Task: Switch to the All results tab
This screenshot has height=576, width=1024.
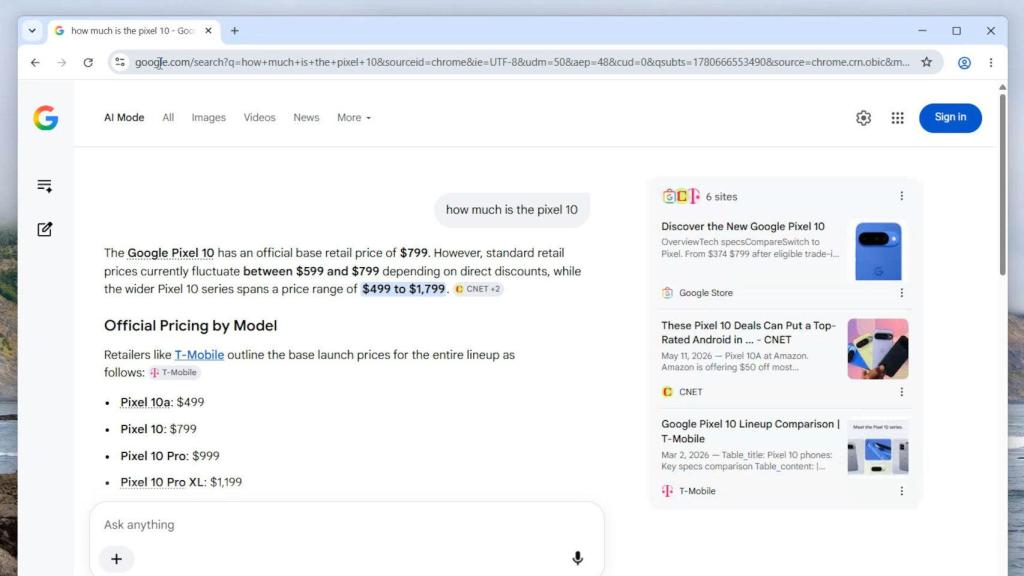Action: point(168,118)
